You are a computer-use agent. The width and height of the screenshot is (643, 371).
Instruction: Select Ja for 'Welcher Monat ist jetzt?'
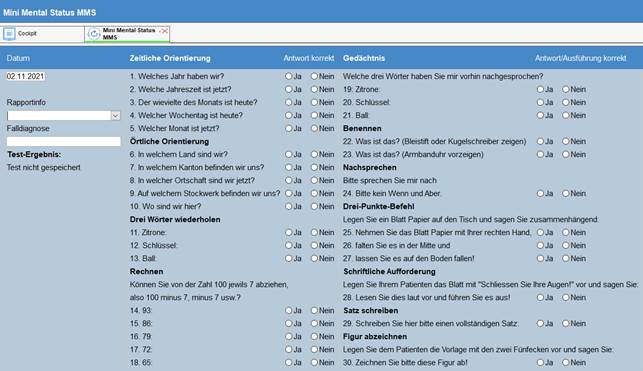[289, 128]
